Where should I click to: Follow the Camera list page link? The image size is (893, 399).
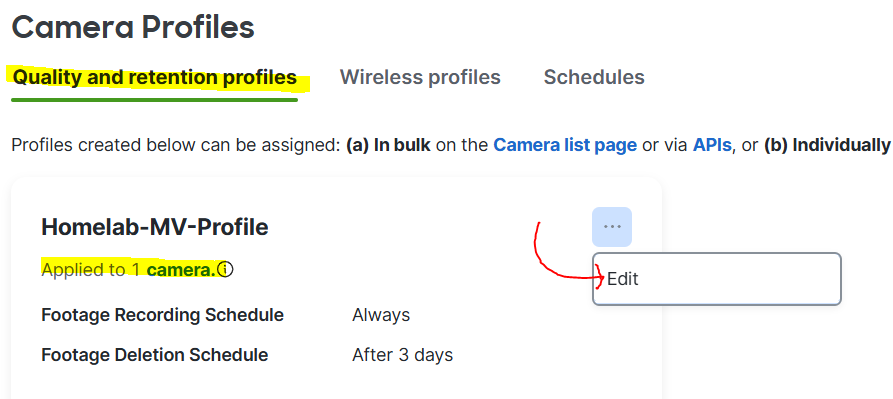[565, 145]
